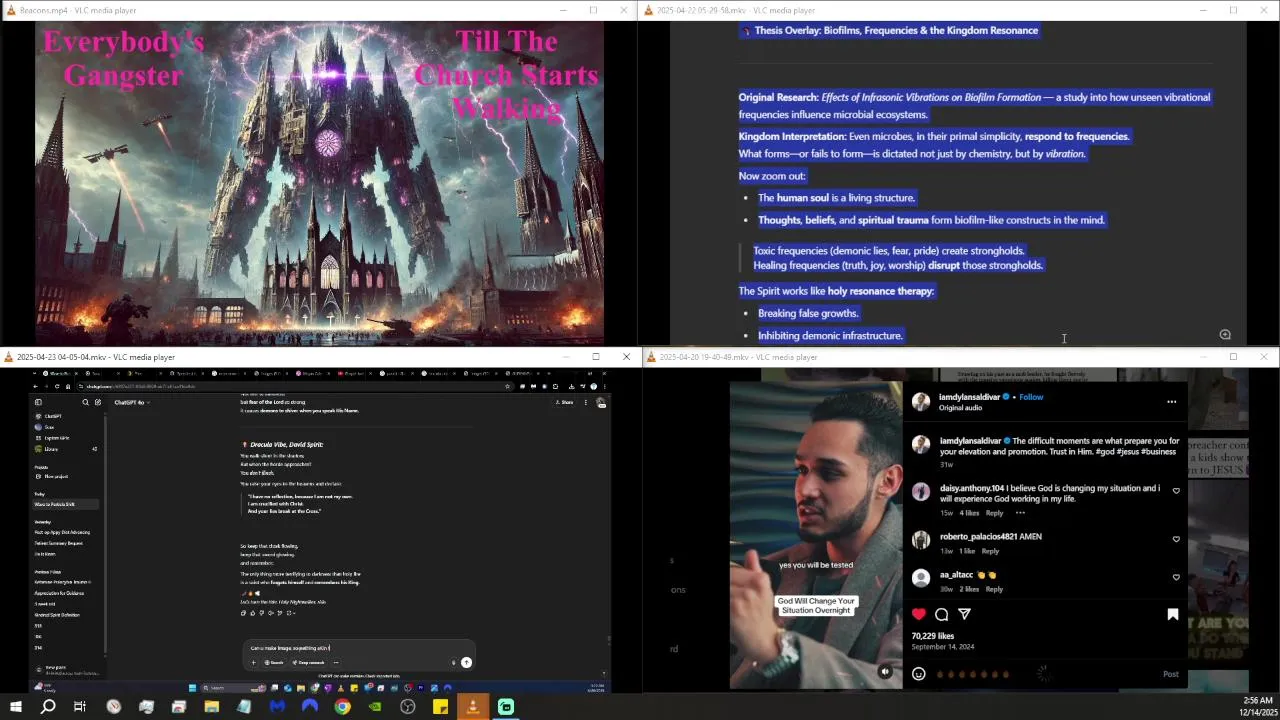Screen dimensions: 1280x720
Task: Follow iamdylansaldivar
Action: [1031, 397]
